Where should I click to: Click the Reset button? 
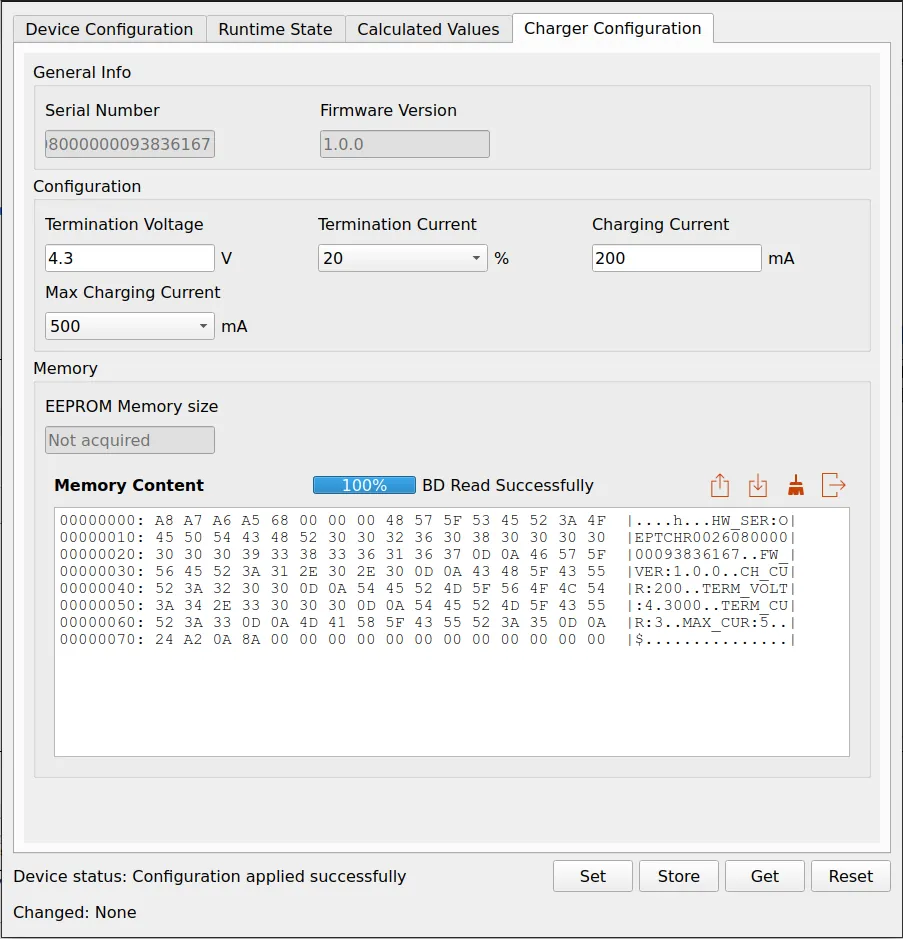tap(851, 876)
